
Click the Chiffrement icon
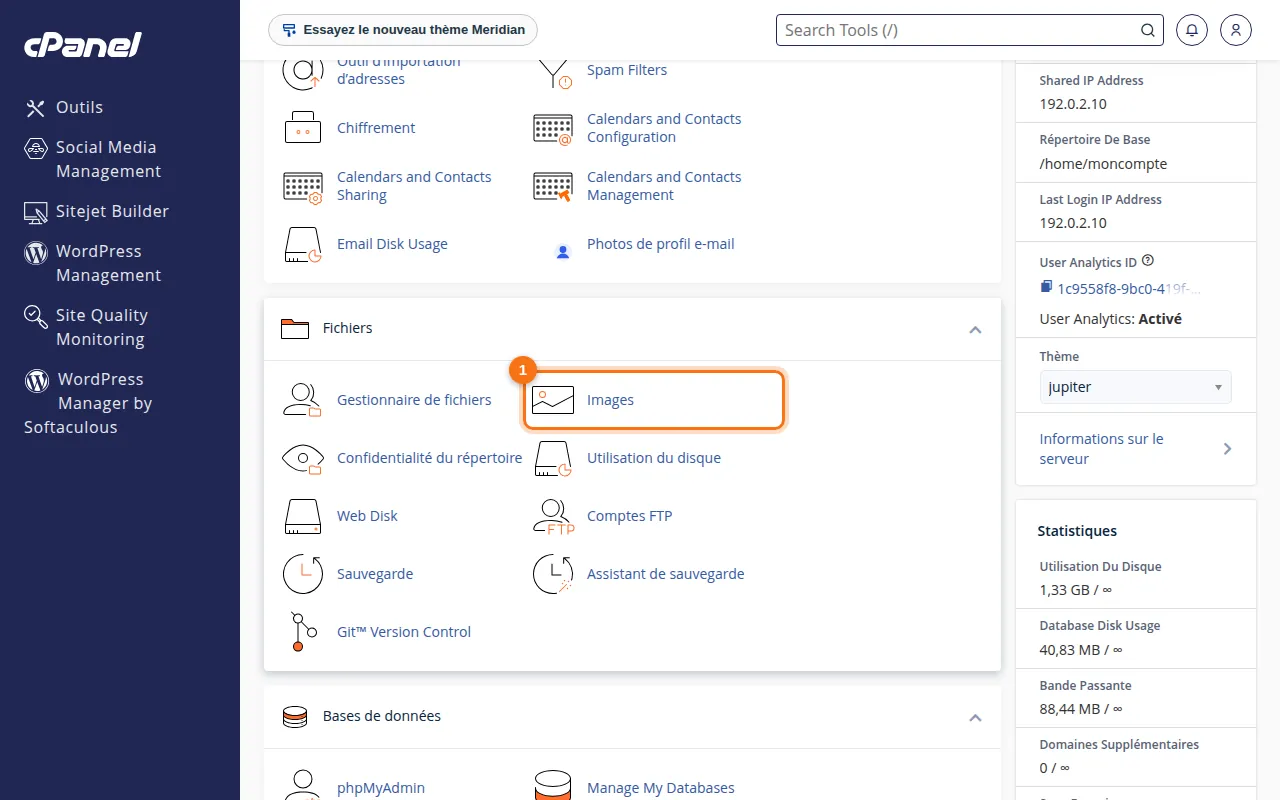pyautogui.click(x=302, y=128)
